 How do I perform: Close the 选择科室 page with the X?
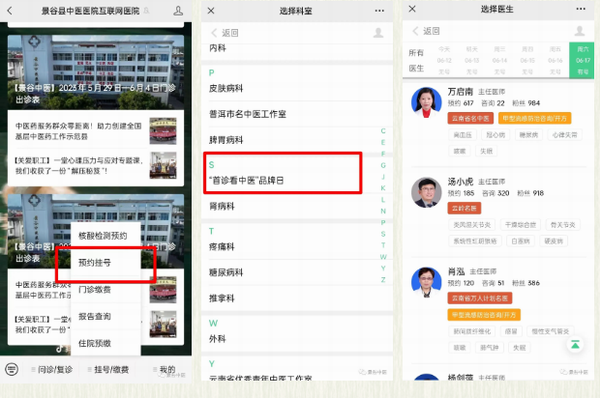[x=211, y=11]
